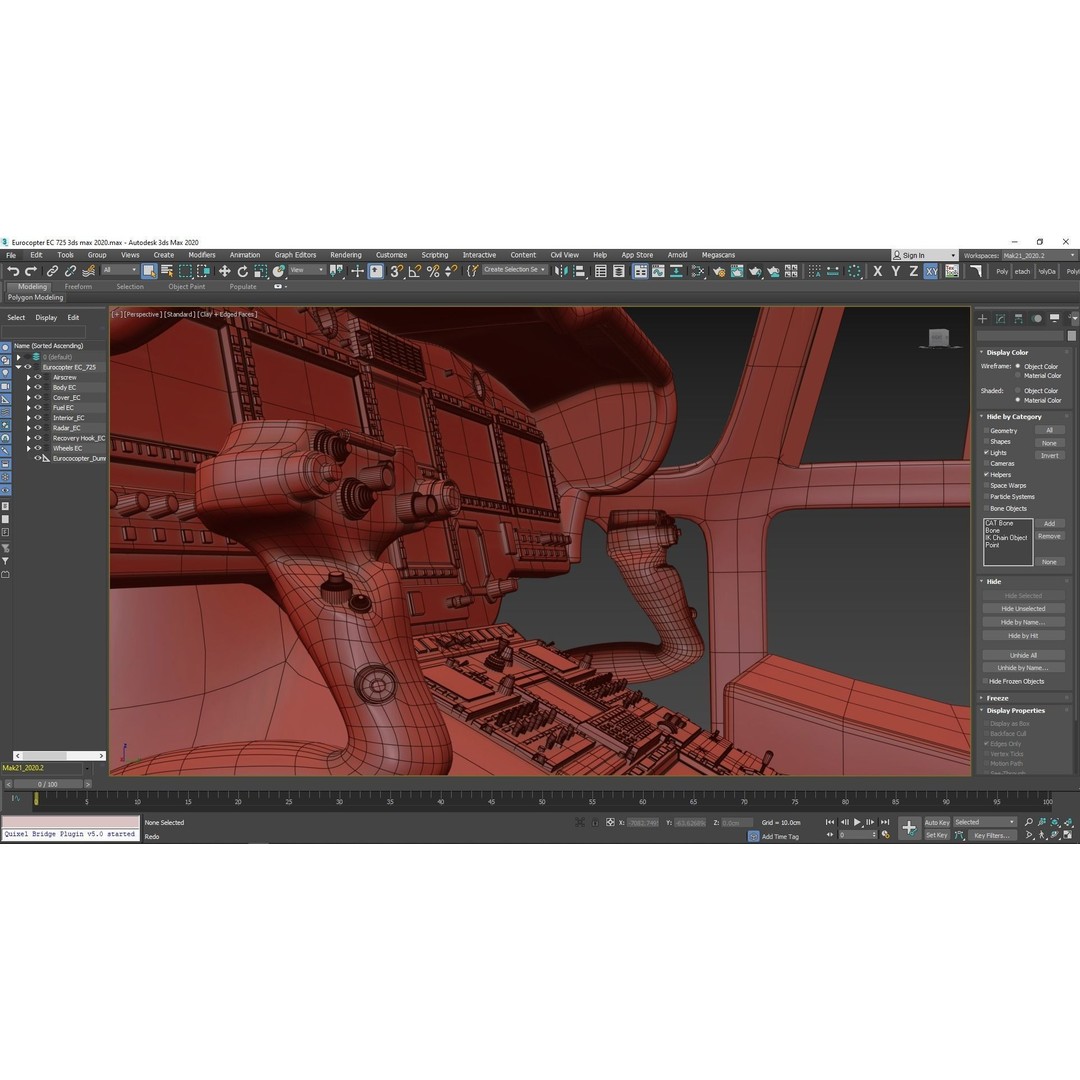Hide the Airscrew object via eye icon
The width and height of the screenshot is (1080, 1080).
point(39,377)
